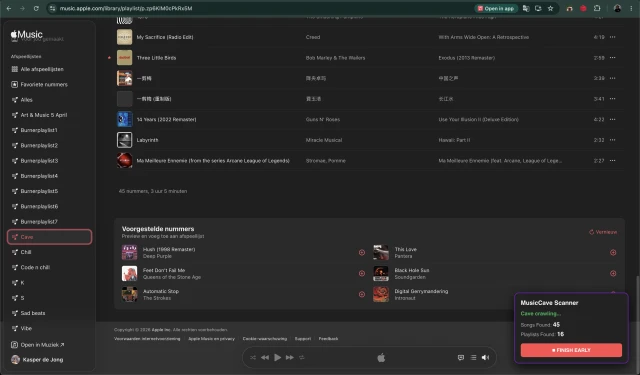Open the Cookie-waarschuwing link
The width and height of the screenshot is (640, 375).
pyautogui.click(x=265, y=339)
